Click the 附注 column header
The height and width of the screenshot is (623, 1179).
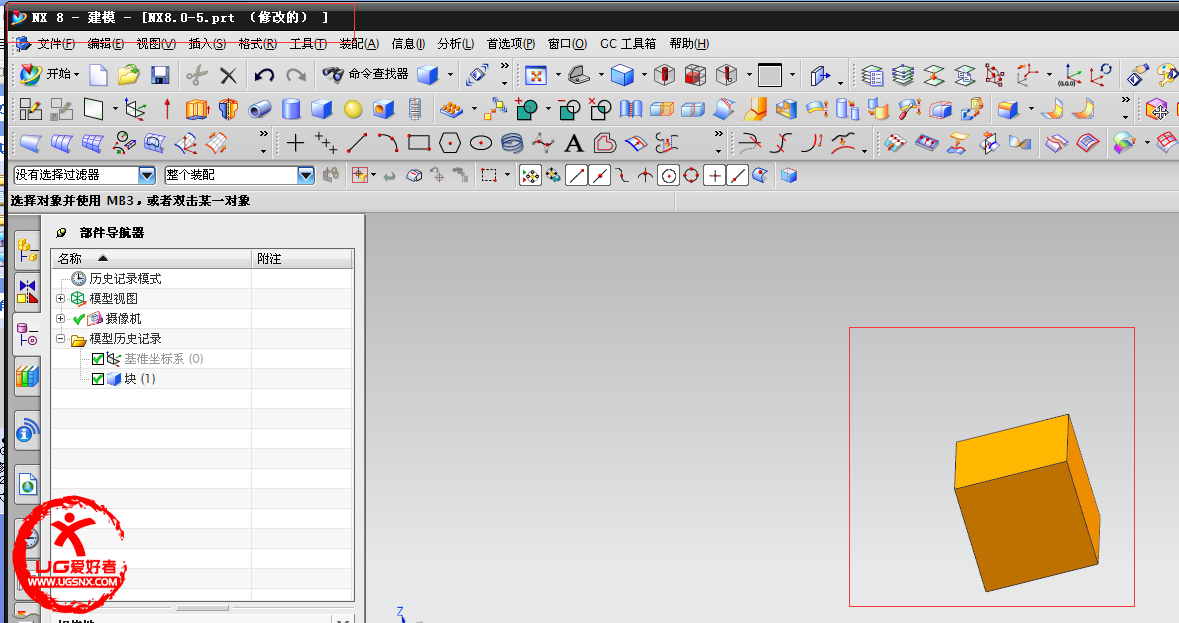coord(302,259)
